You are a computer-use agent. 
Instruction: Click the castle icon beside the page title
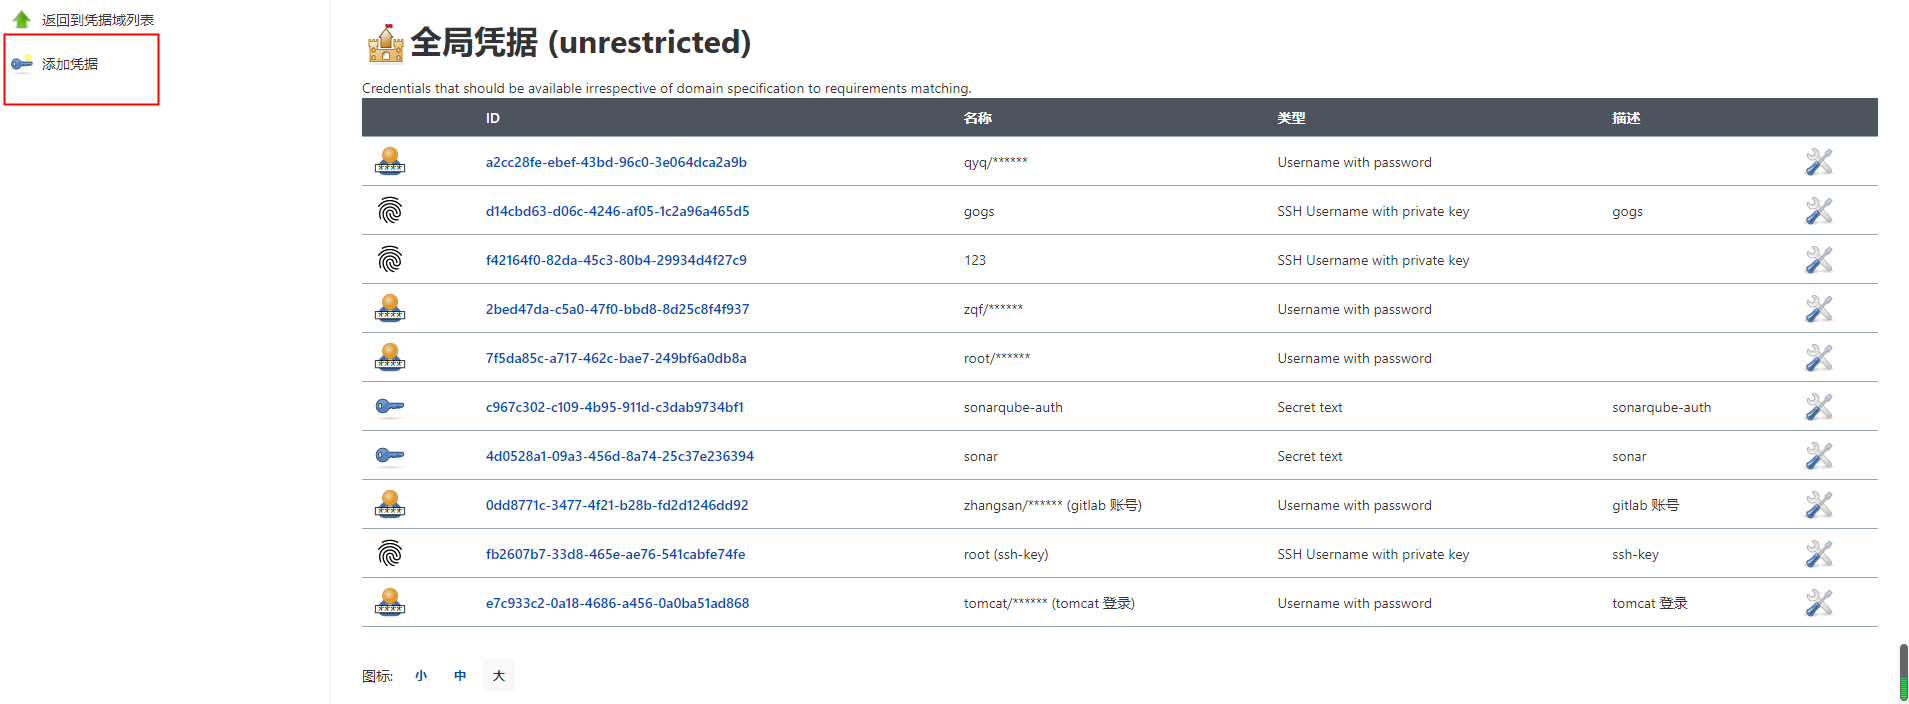coord(386,43)
